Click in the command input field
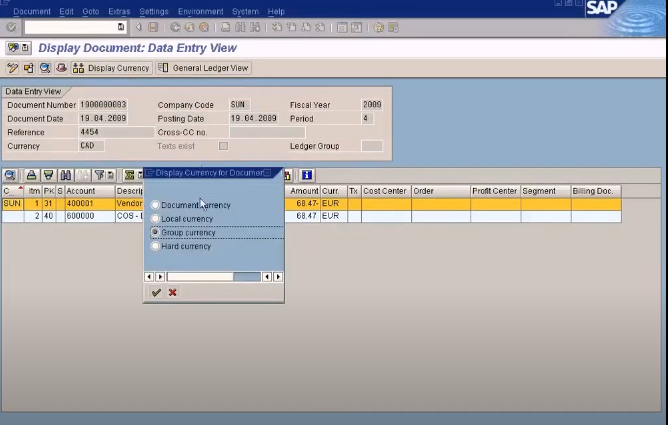Viewport: 668px width, 425px height. coord(70,27)
